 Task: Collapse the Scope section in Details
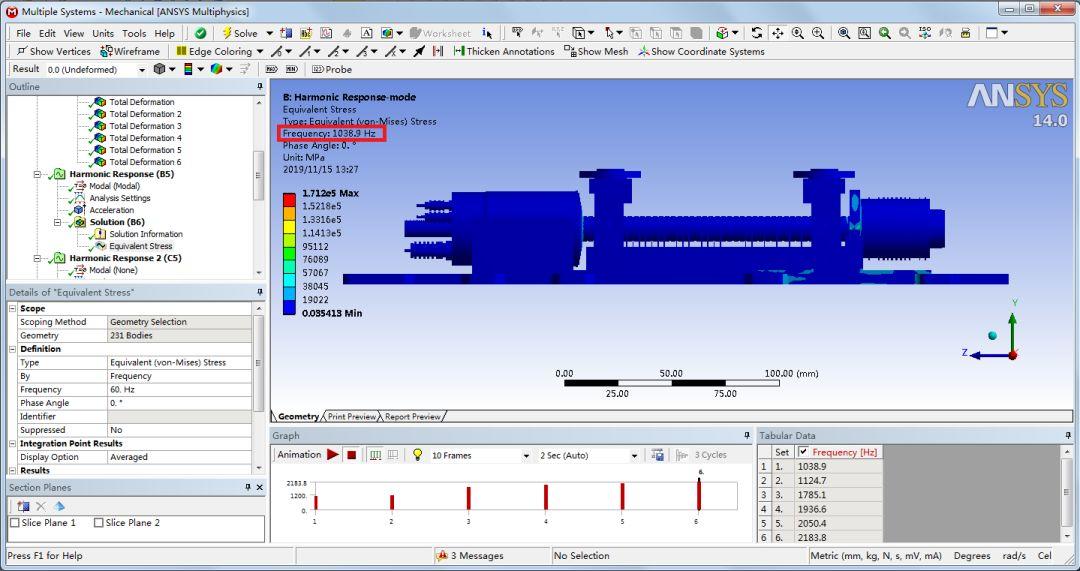pos(12,309)
